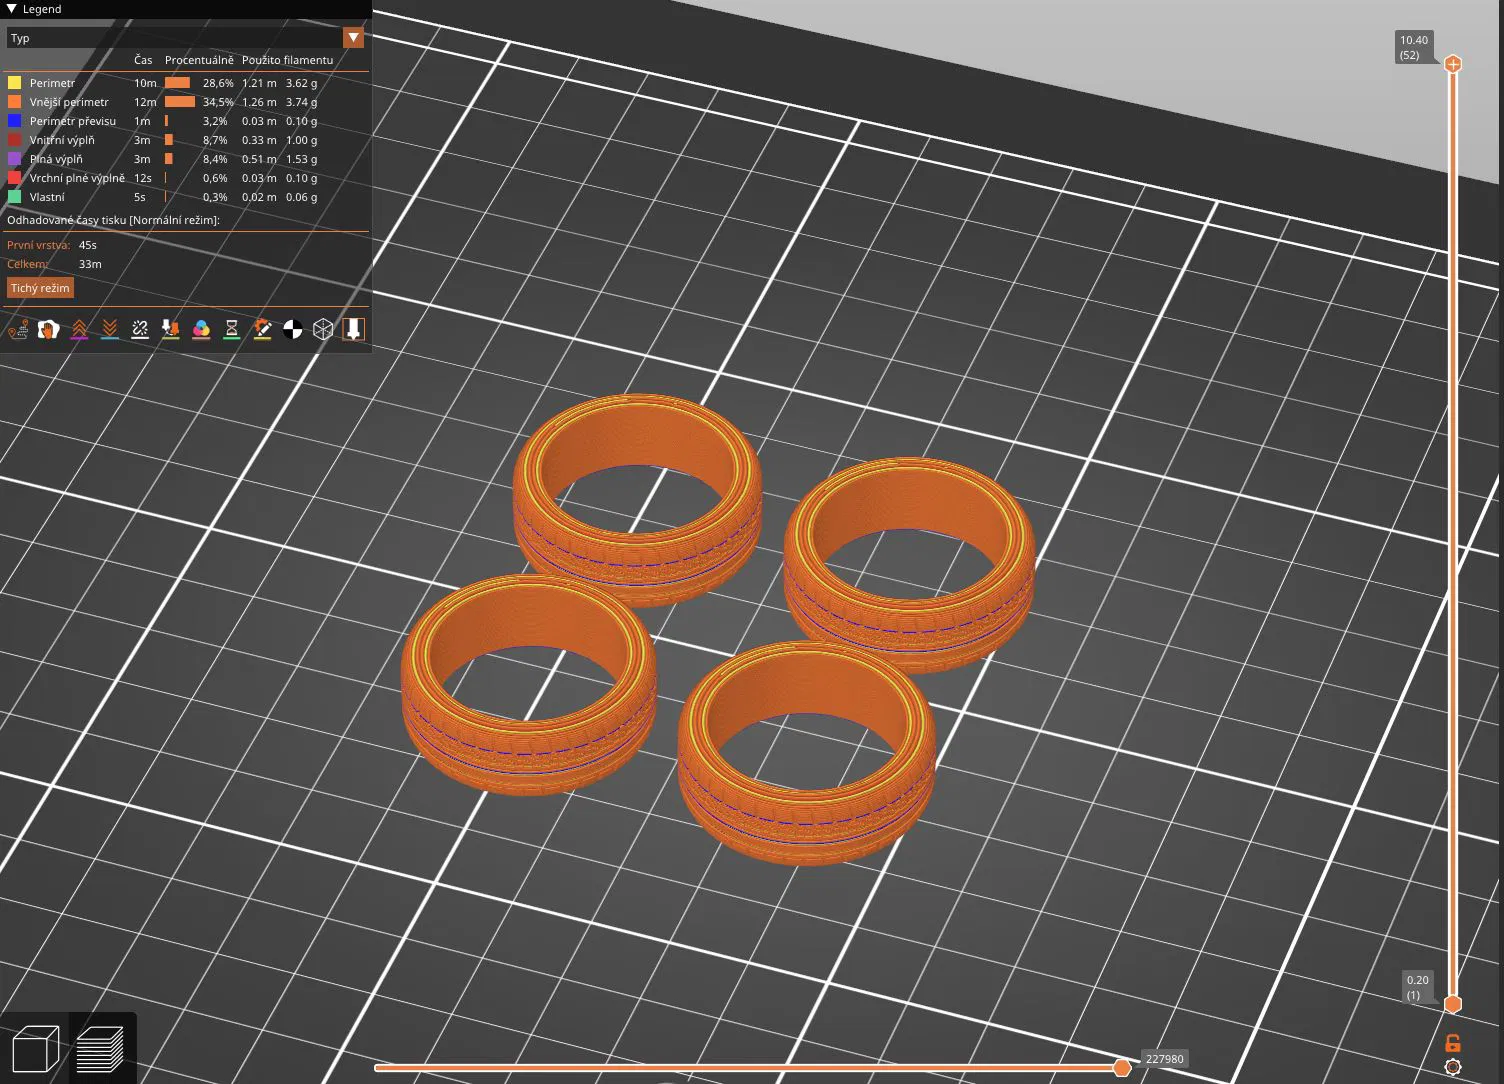Toggle print pauses hourglass icon
This screenshot has height=1084, width=1504.
(x=232, y=329)
